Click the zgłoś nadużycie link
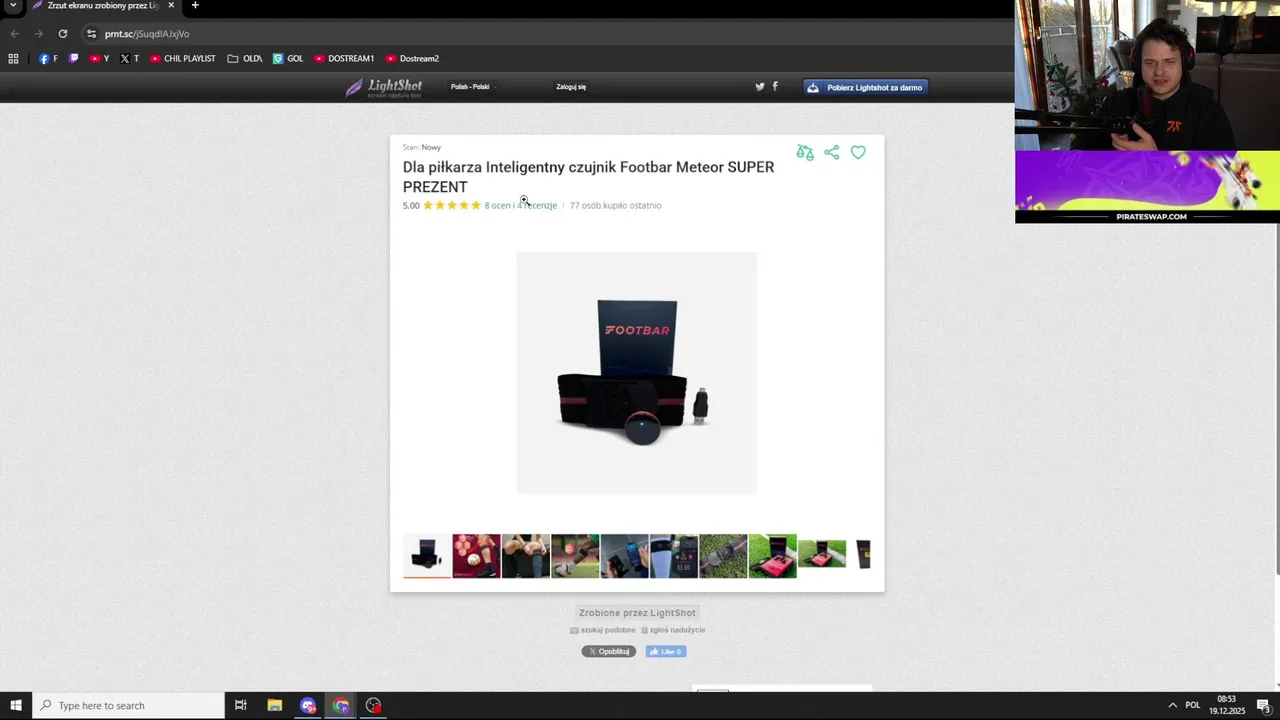The image size is (1280, 720). pos(673,630)
